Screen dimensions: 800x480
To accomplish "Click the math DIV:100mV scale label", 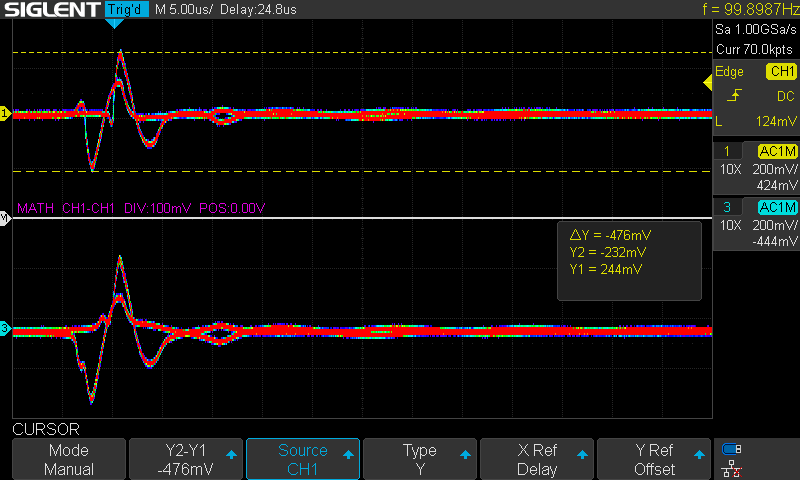I will (x=157, y=208).
